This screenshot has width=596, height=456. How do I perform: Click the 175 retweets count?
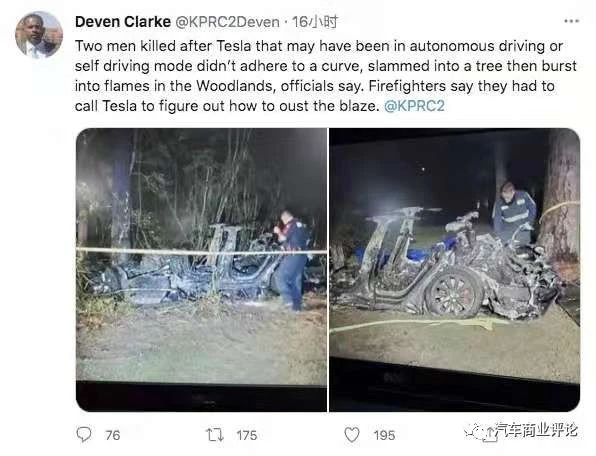pos(247,435)
